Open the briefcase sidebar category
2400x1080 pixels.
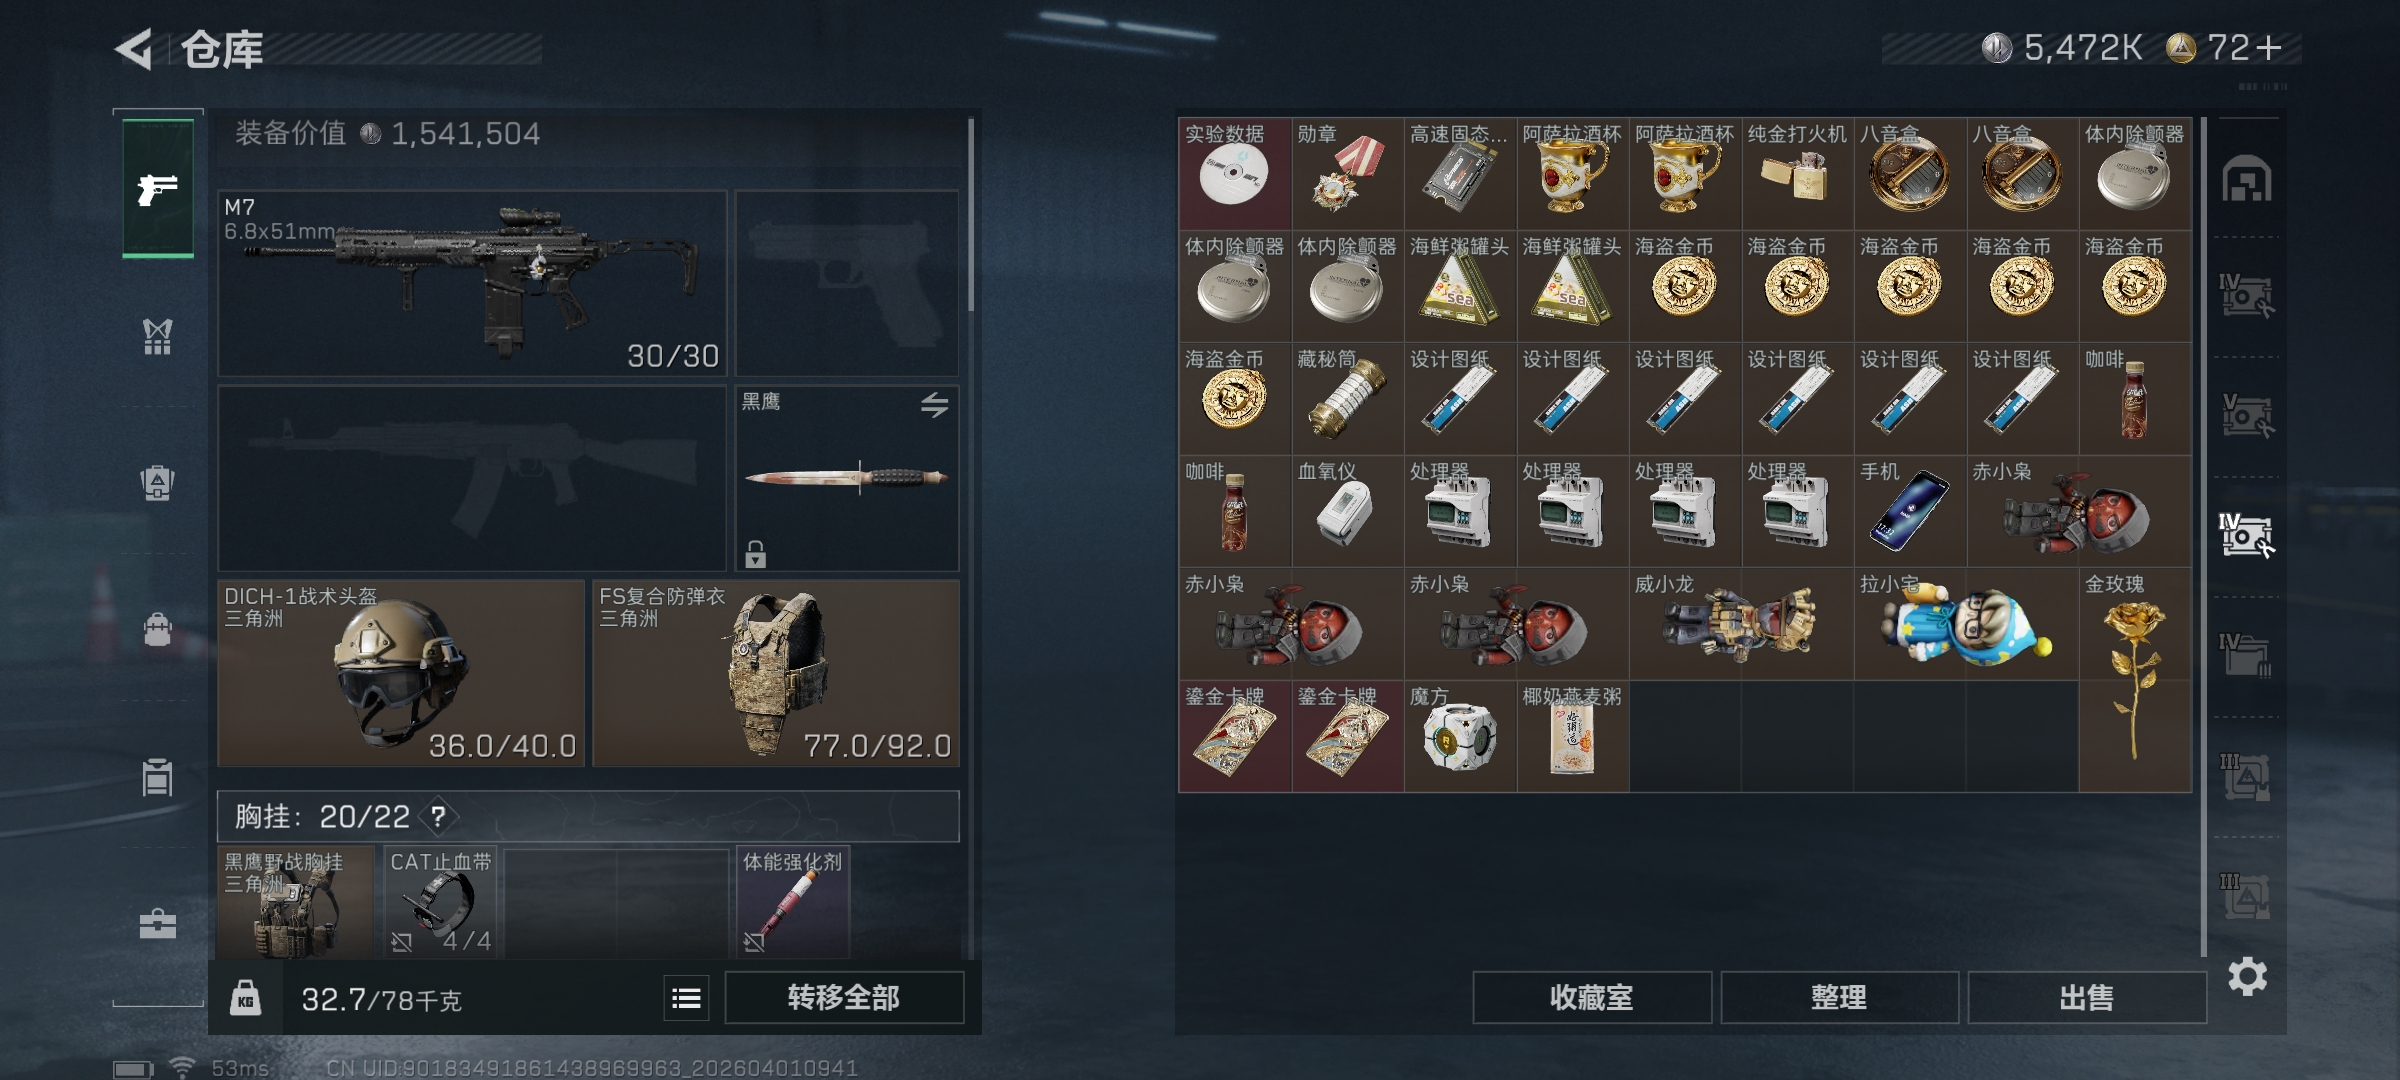pyautogui.click(x=157, y=924)
